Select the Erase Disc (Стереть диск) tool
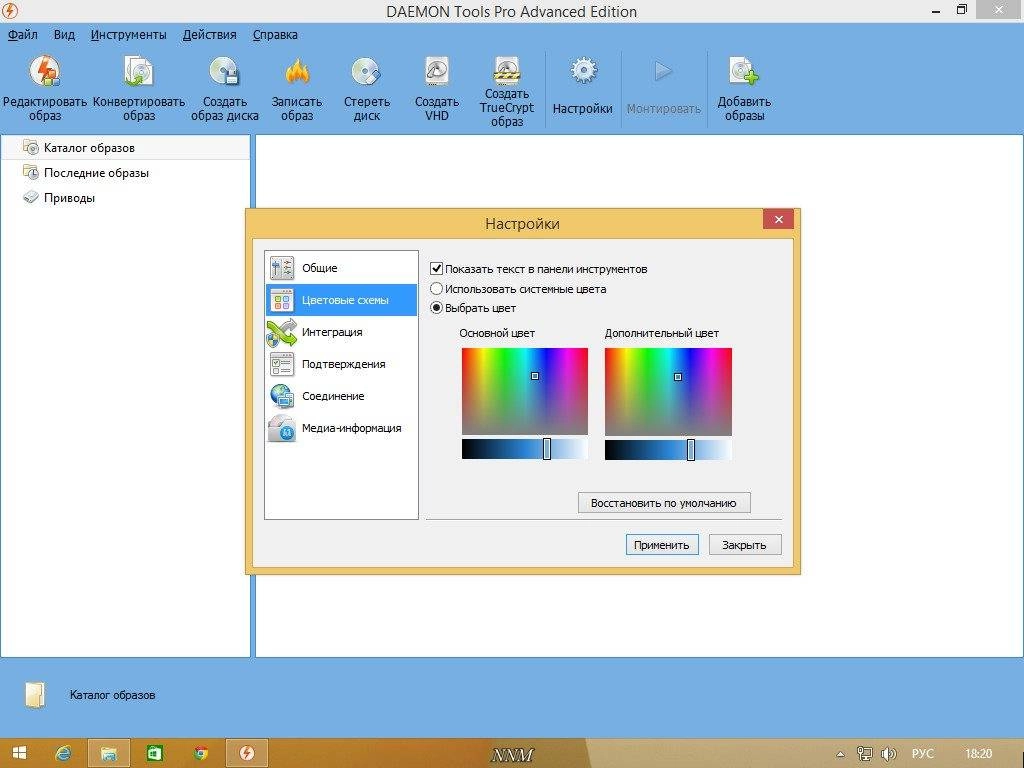 click(366, 71)
